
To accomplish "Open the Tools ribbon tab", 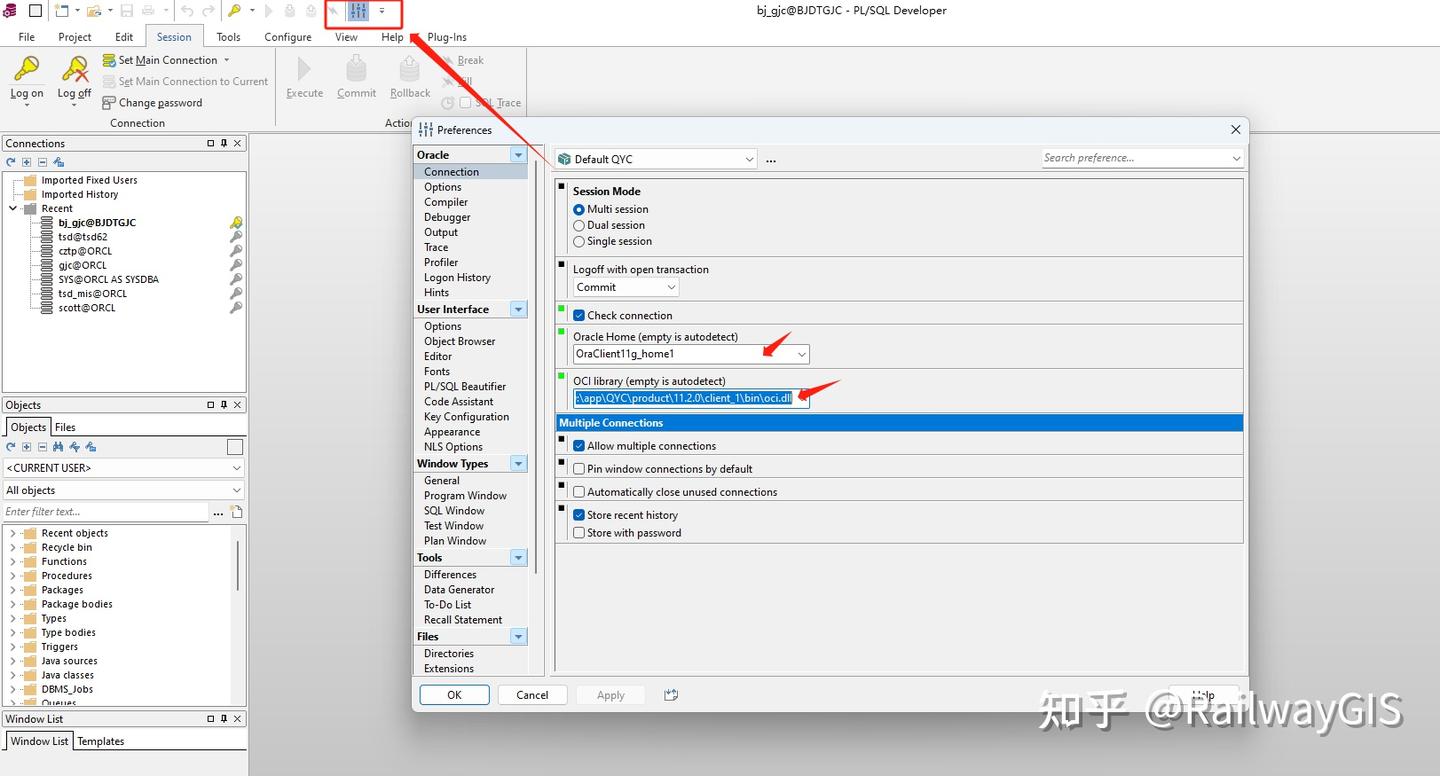I will point(228,37).
